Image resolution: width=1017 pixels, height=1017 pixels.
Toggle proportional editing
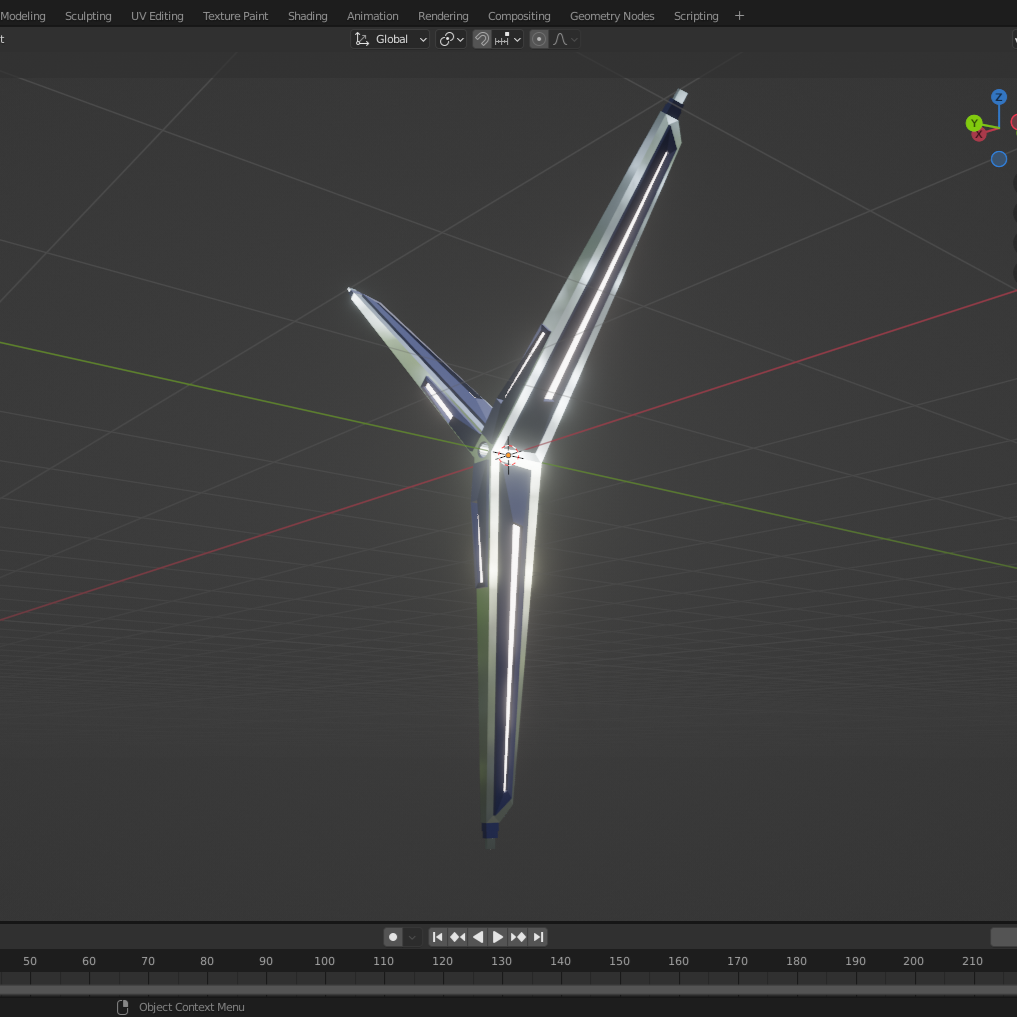(x=539, y=39)
